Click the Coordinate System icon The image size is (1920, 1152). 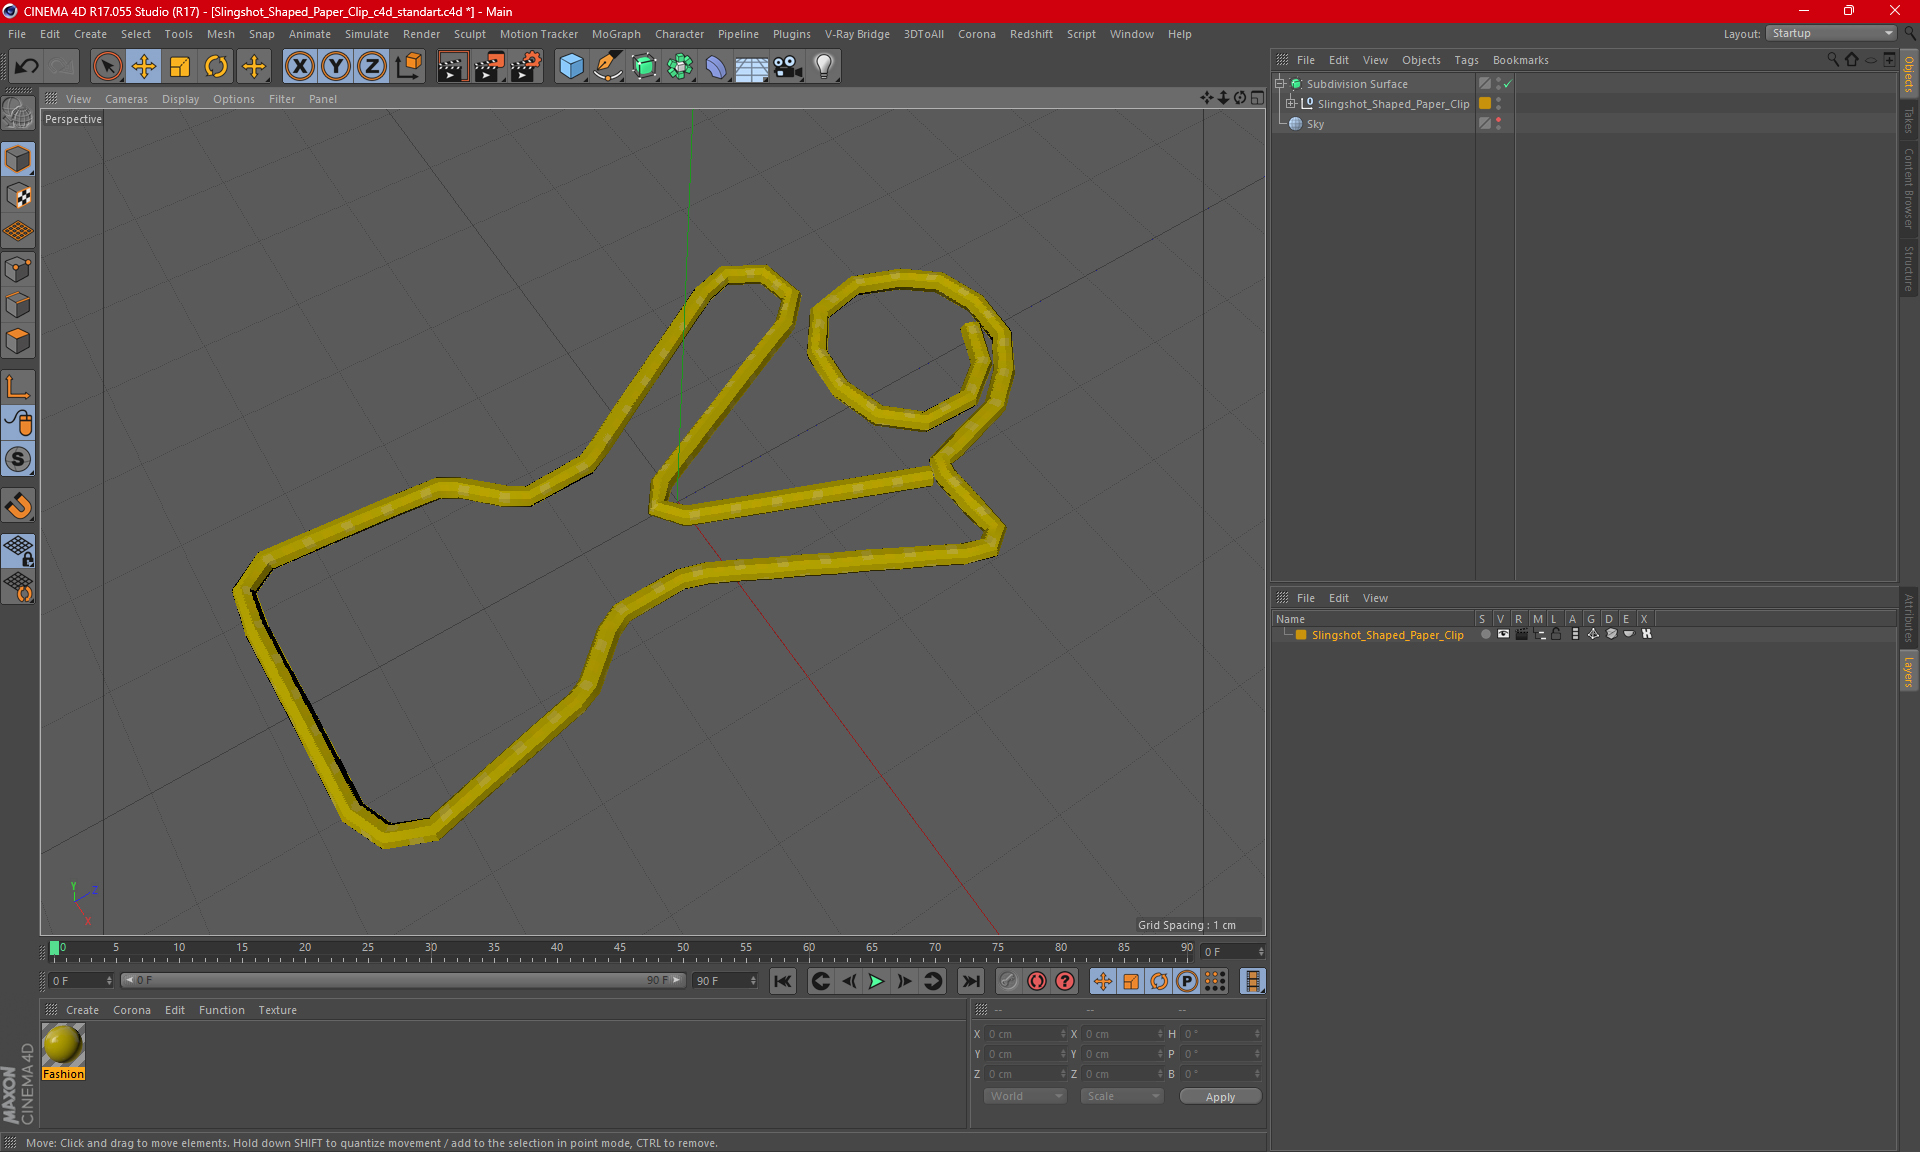pos(409,66)
